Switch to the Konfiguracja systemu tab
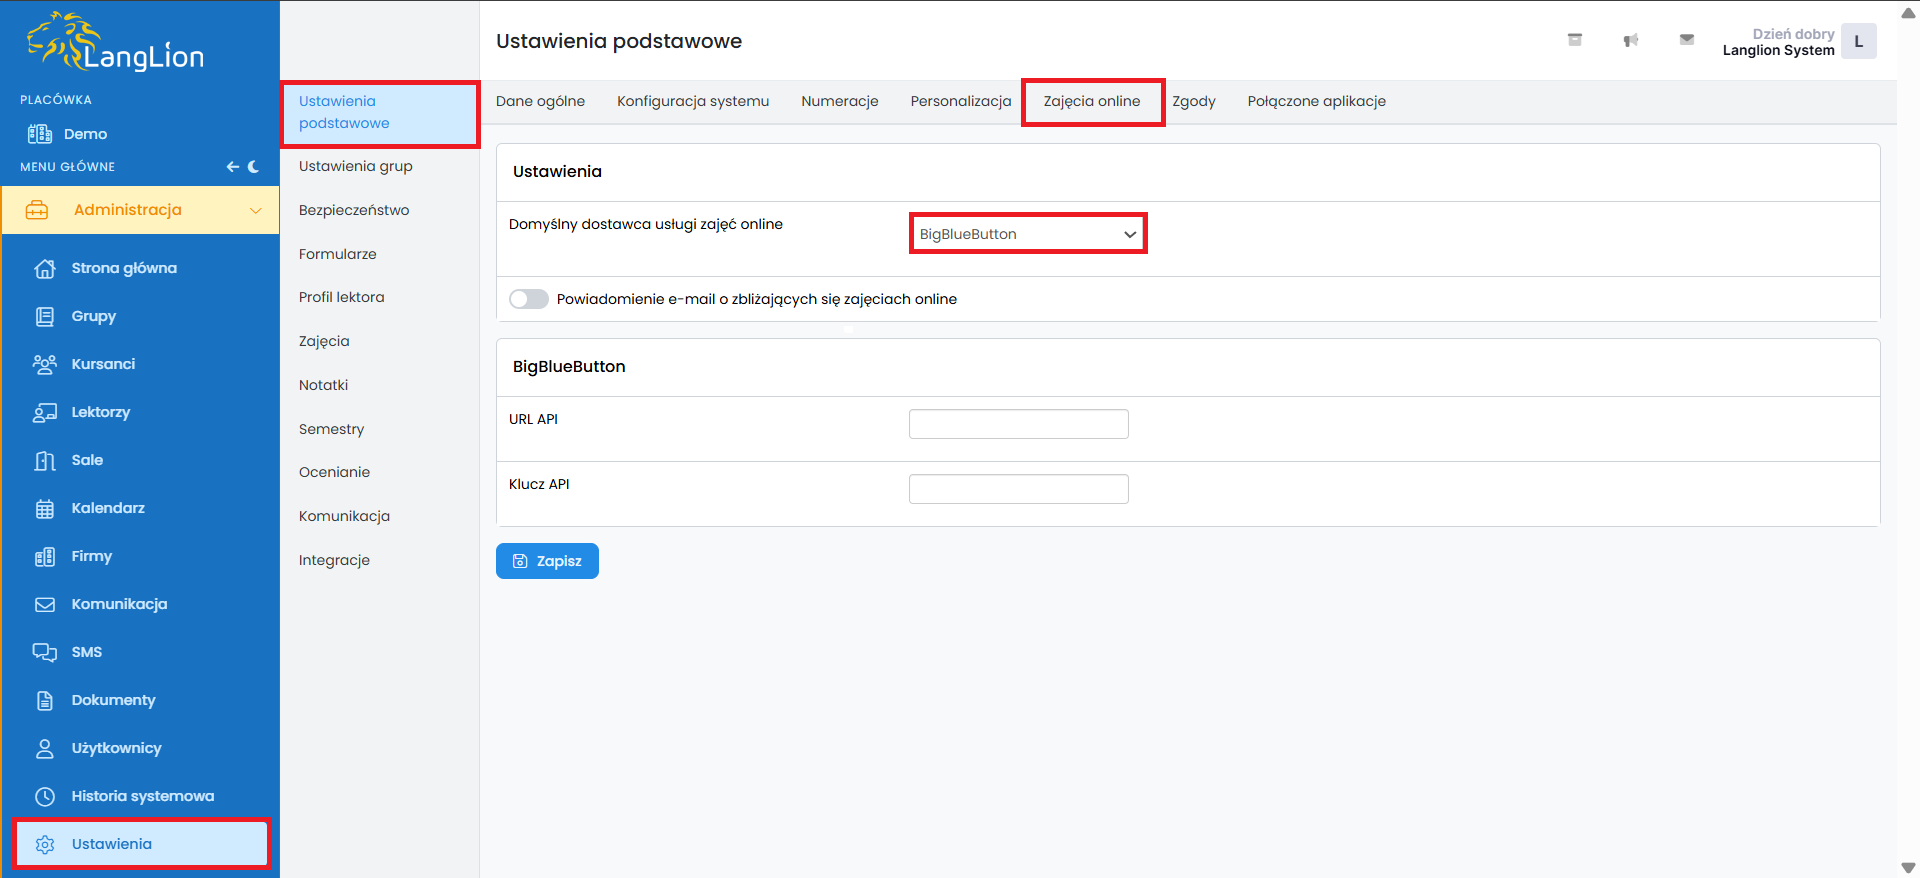 692,101
